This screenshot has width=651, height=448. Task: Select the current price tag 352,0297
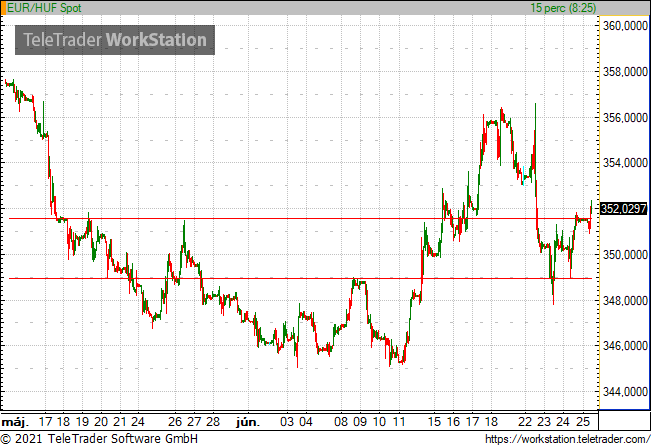pyautogui.click(x=624, y=208)
